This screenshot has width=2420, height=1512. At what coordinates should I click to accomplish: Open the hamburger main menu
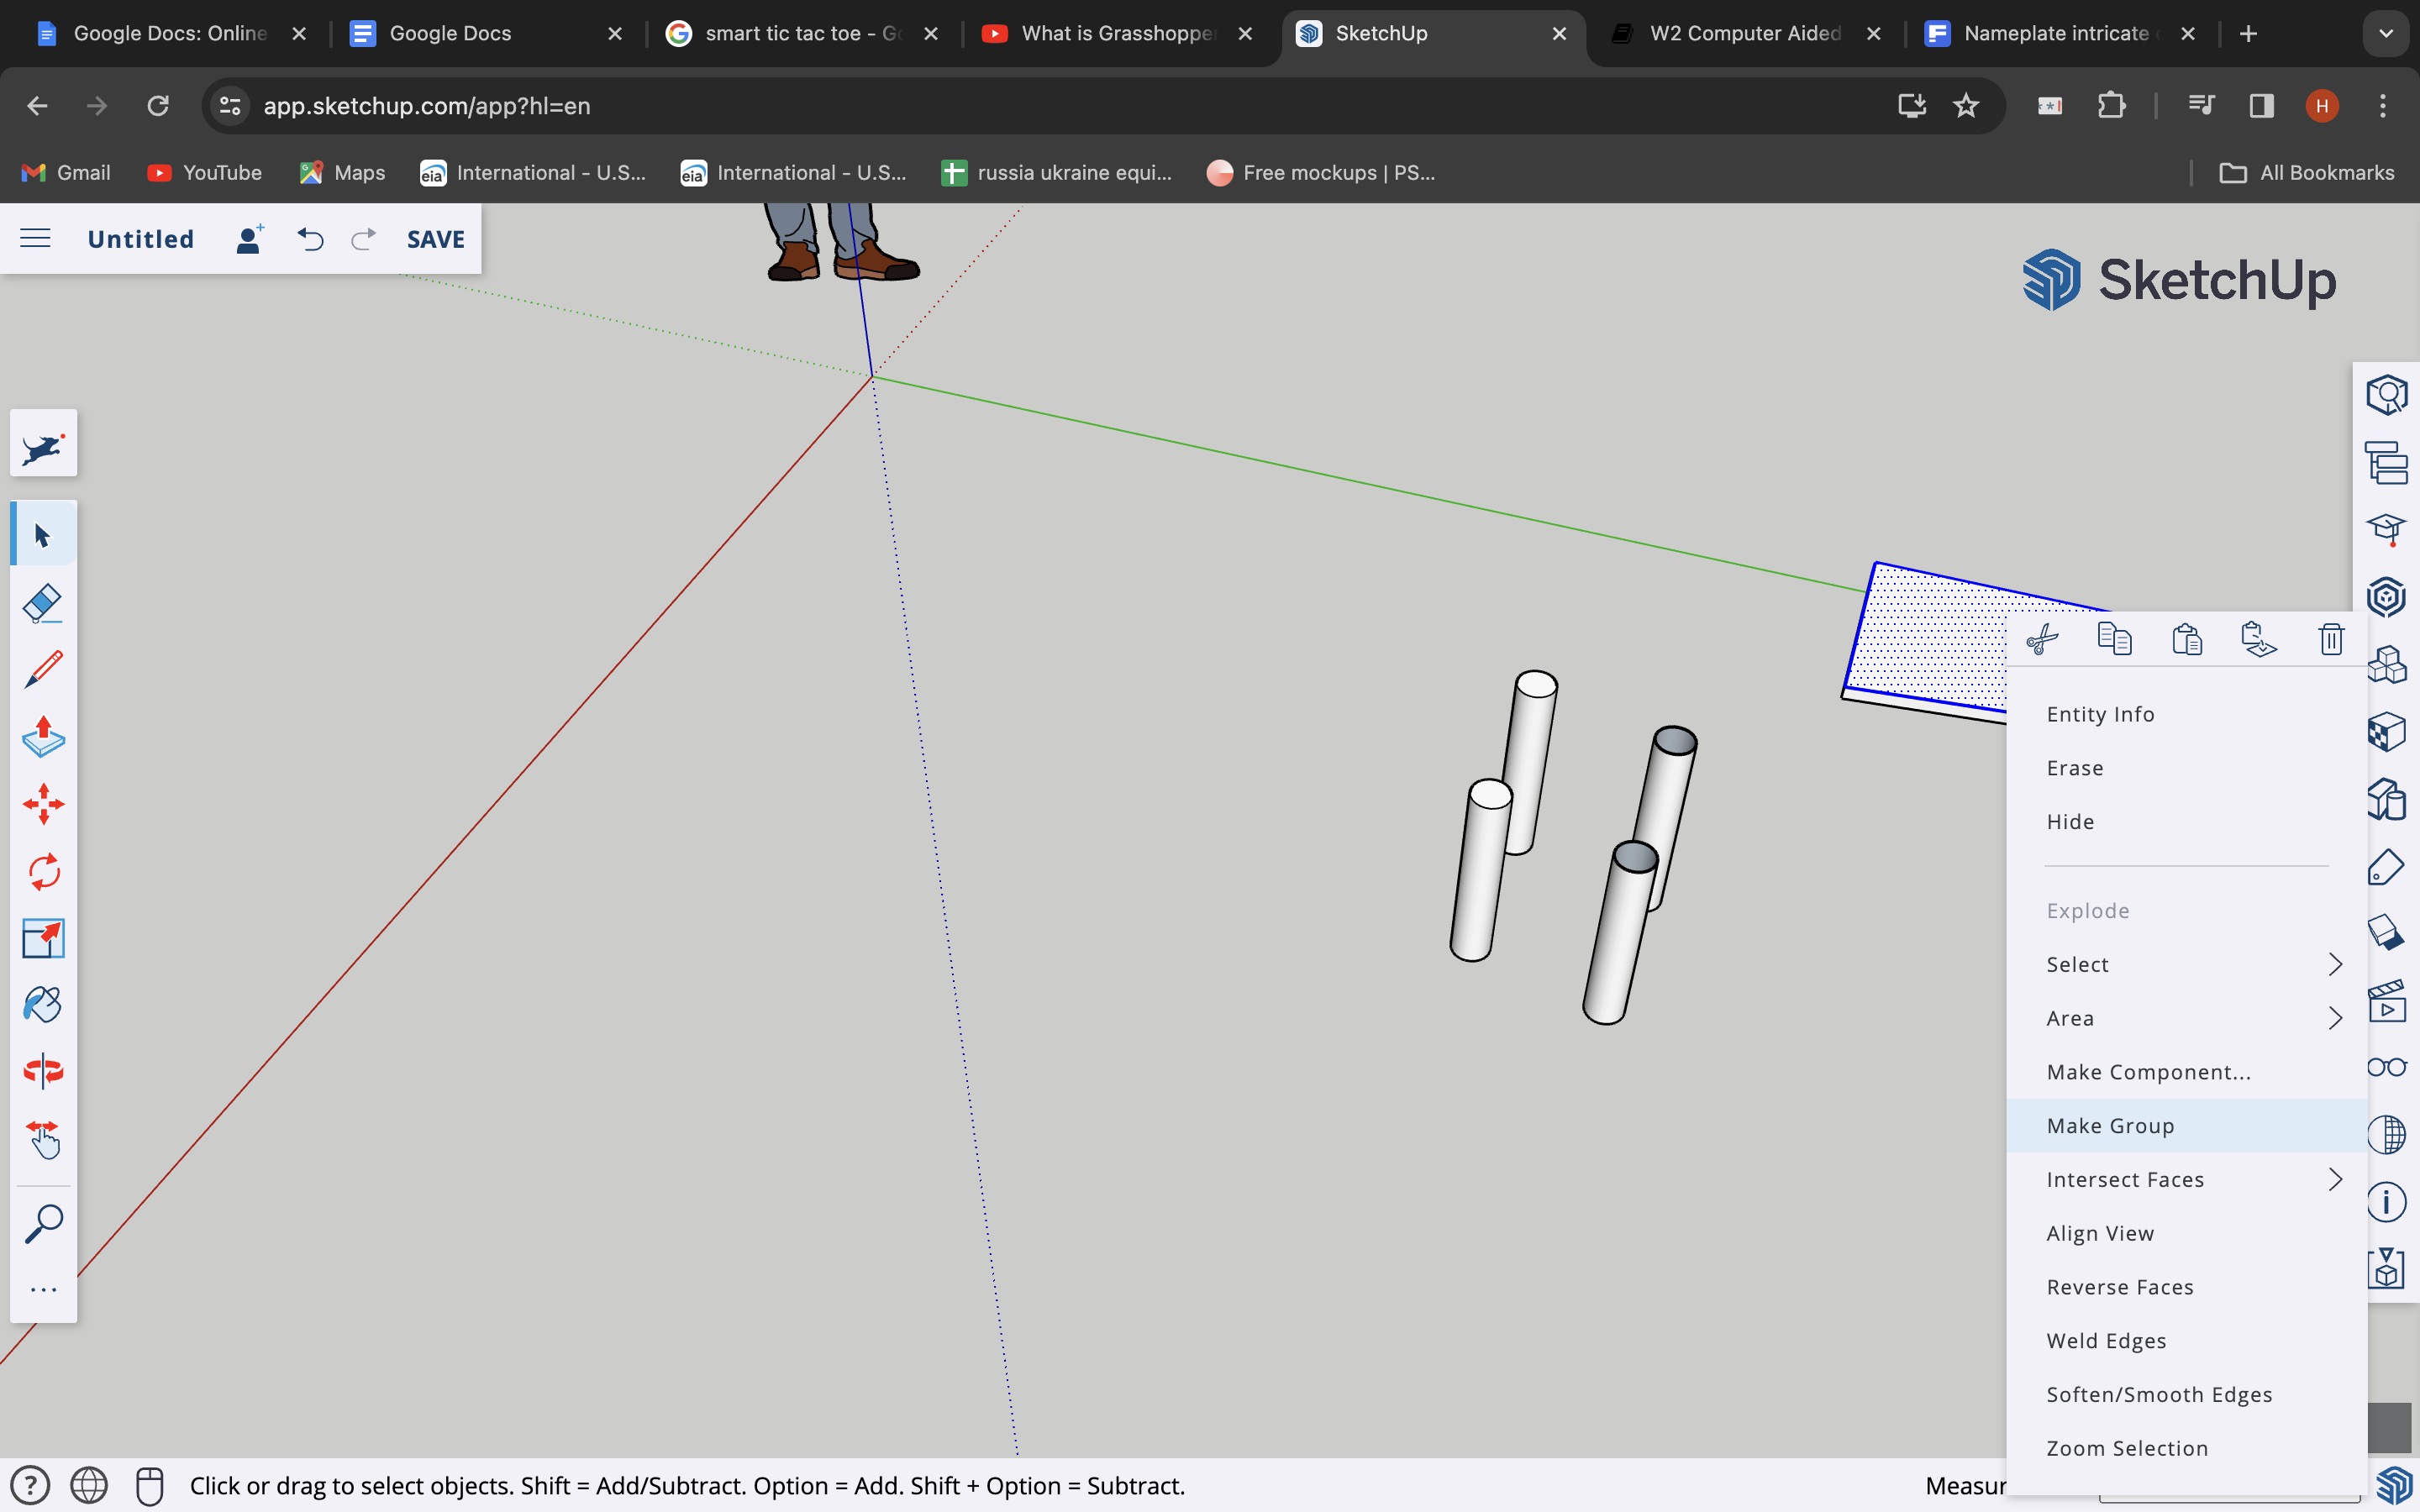click(36, 238)
